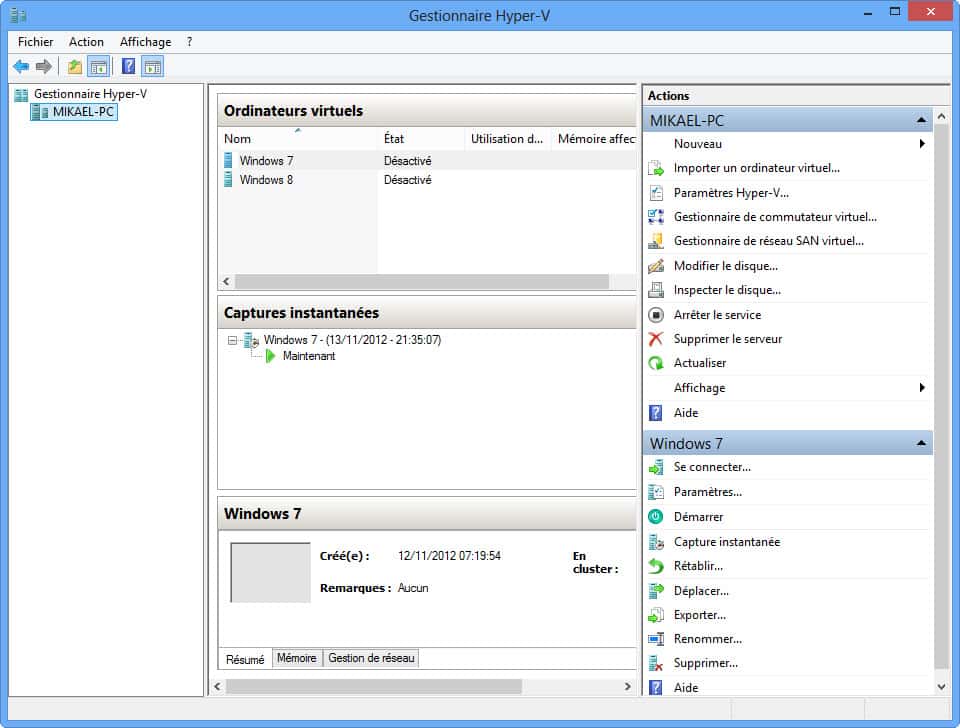Click the Capture instantanée icon

point(656,542)
